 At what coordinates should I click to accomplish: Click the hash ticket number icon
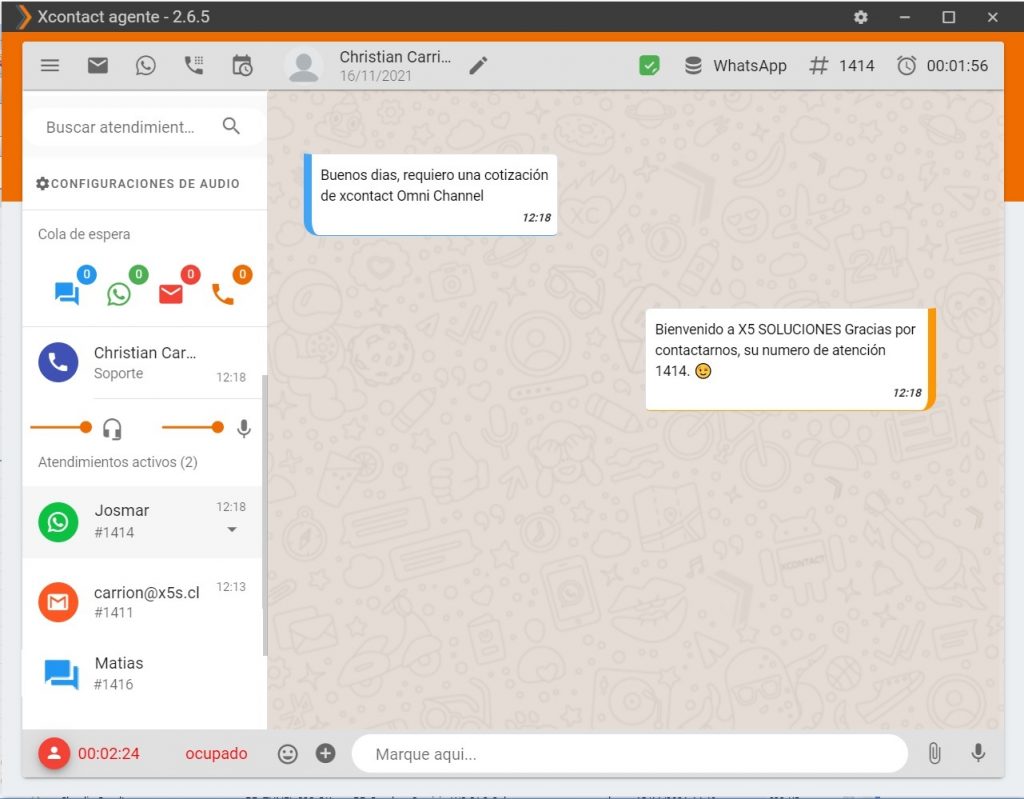click(x=818, y=65)
